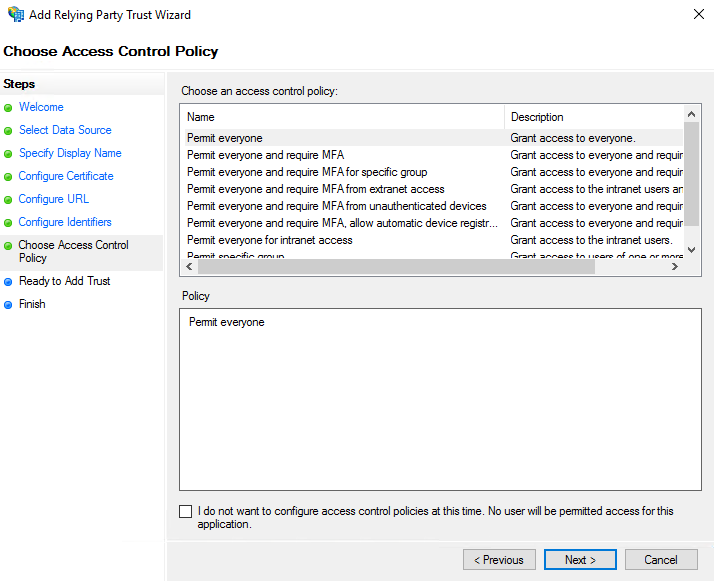Select Permit everyone for intranet access policy
Image resolution: width=714 pixels, height=581 pixels.
[x=269, y=240]
